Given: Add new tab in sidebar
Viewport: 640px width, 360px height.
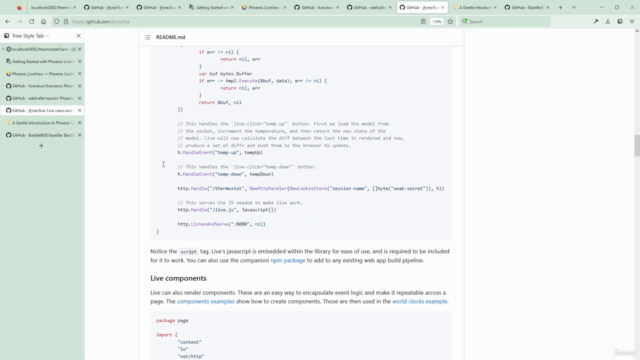Looking at the screenshot, I should [41, 146].
